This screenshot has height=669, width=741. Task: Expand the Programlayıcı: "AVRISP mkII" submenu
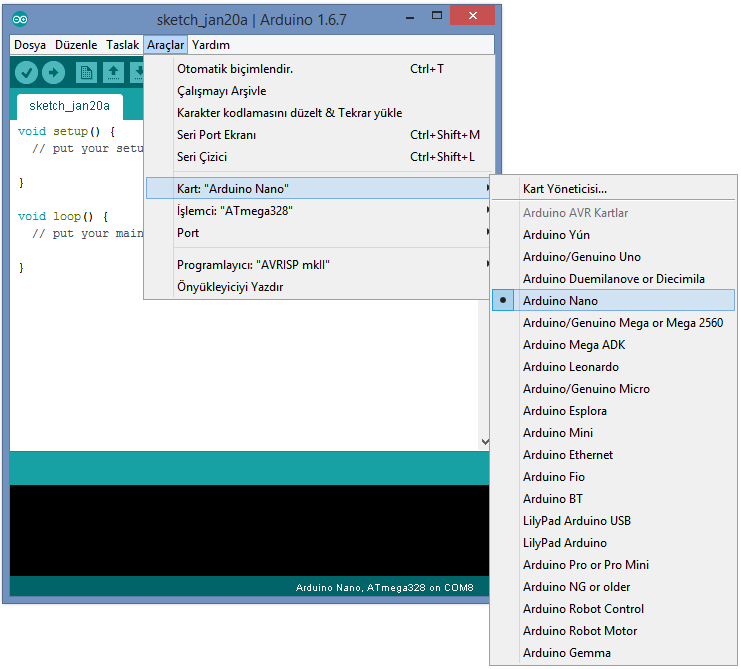pyautogui.click(x=320, y=265)
